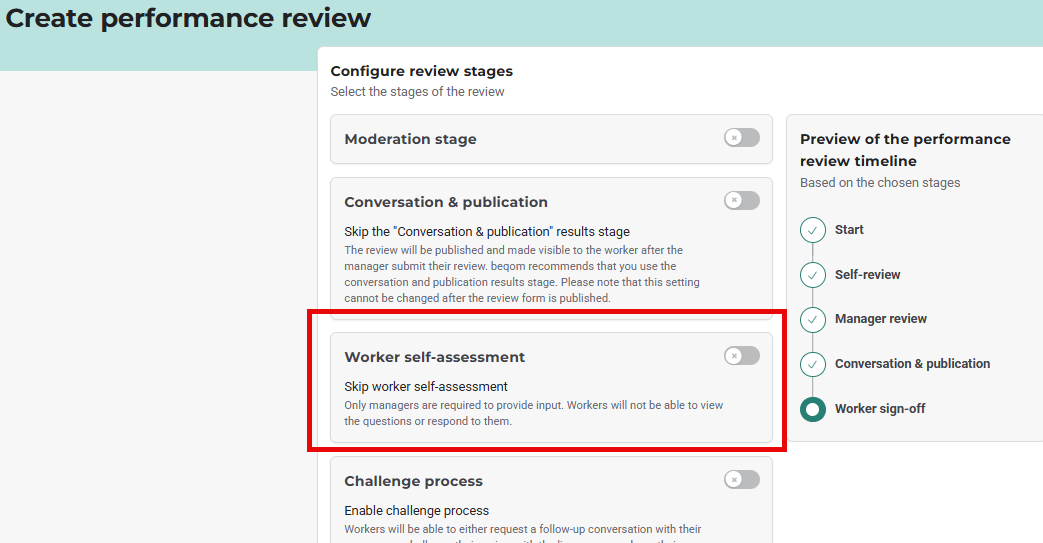The image size is (1043, 543).
Task: Turn on Skip worker self-assessment switch
Action: tap(741, 356)
